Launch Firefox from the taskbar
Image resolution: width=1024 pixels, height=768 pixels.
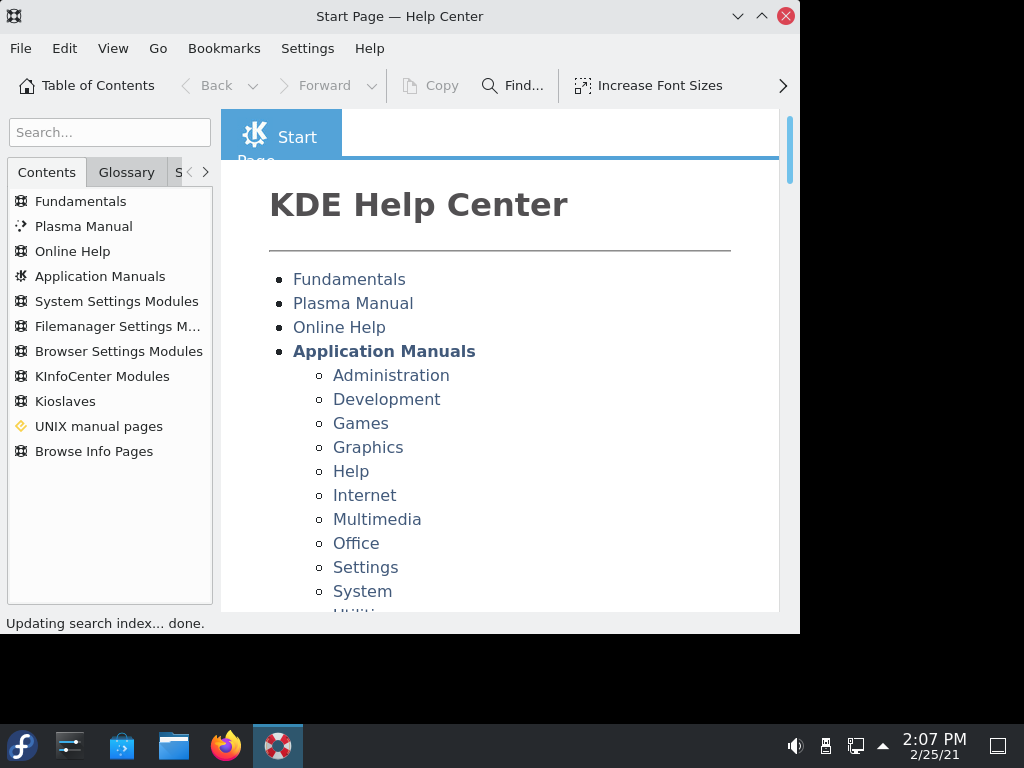226,746
